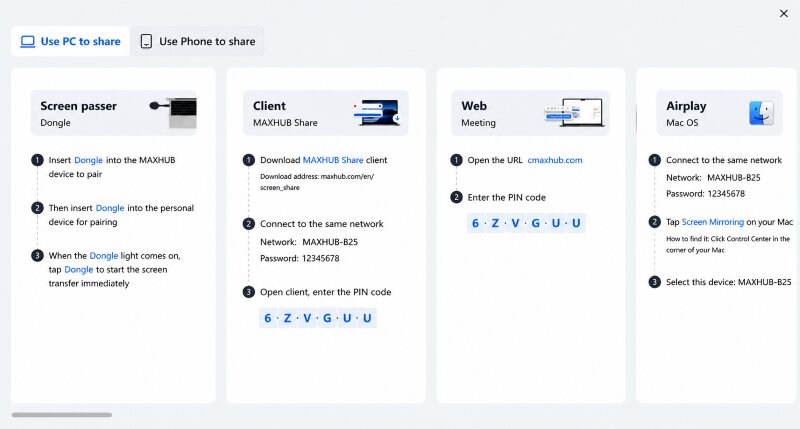The height and width of the screenshot is (429, 800).
Task: Click 'Connect to the same network' in Client card
Action: point(321,224)
